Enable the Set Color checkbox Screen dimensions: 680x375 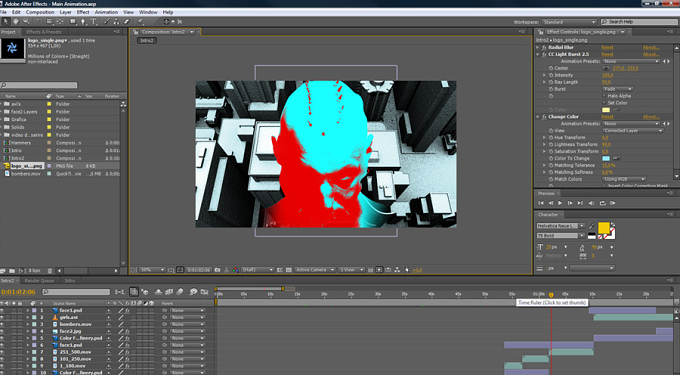(605, 103)
